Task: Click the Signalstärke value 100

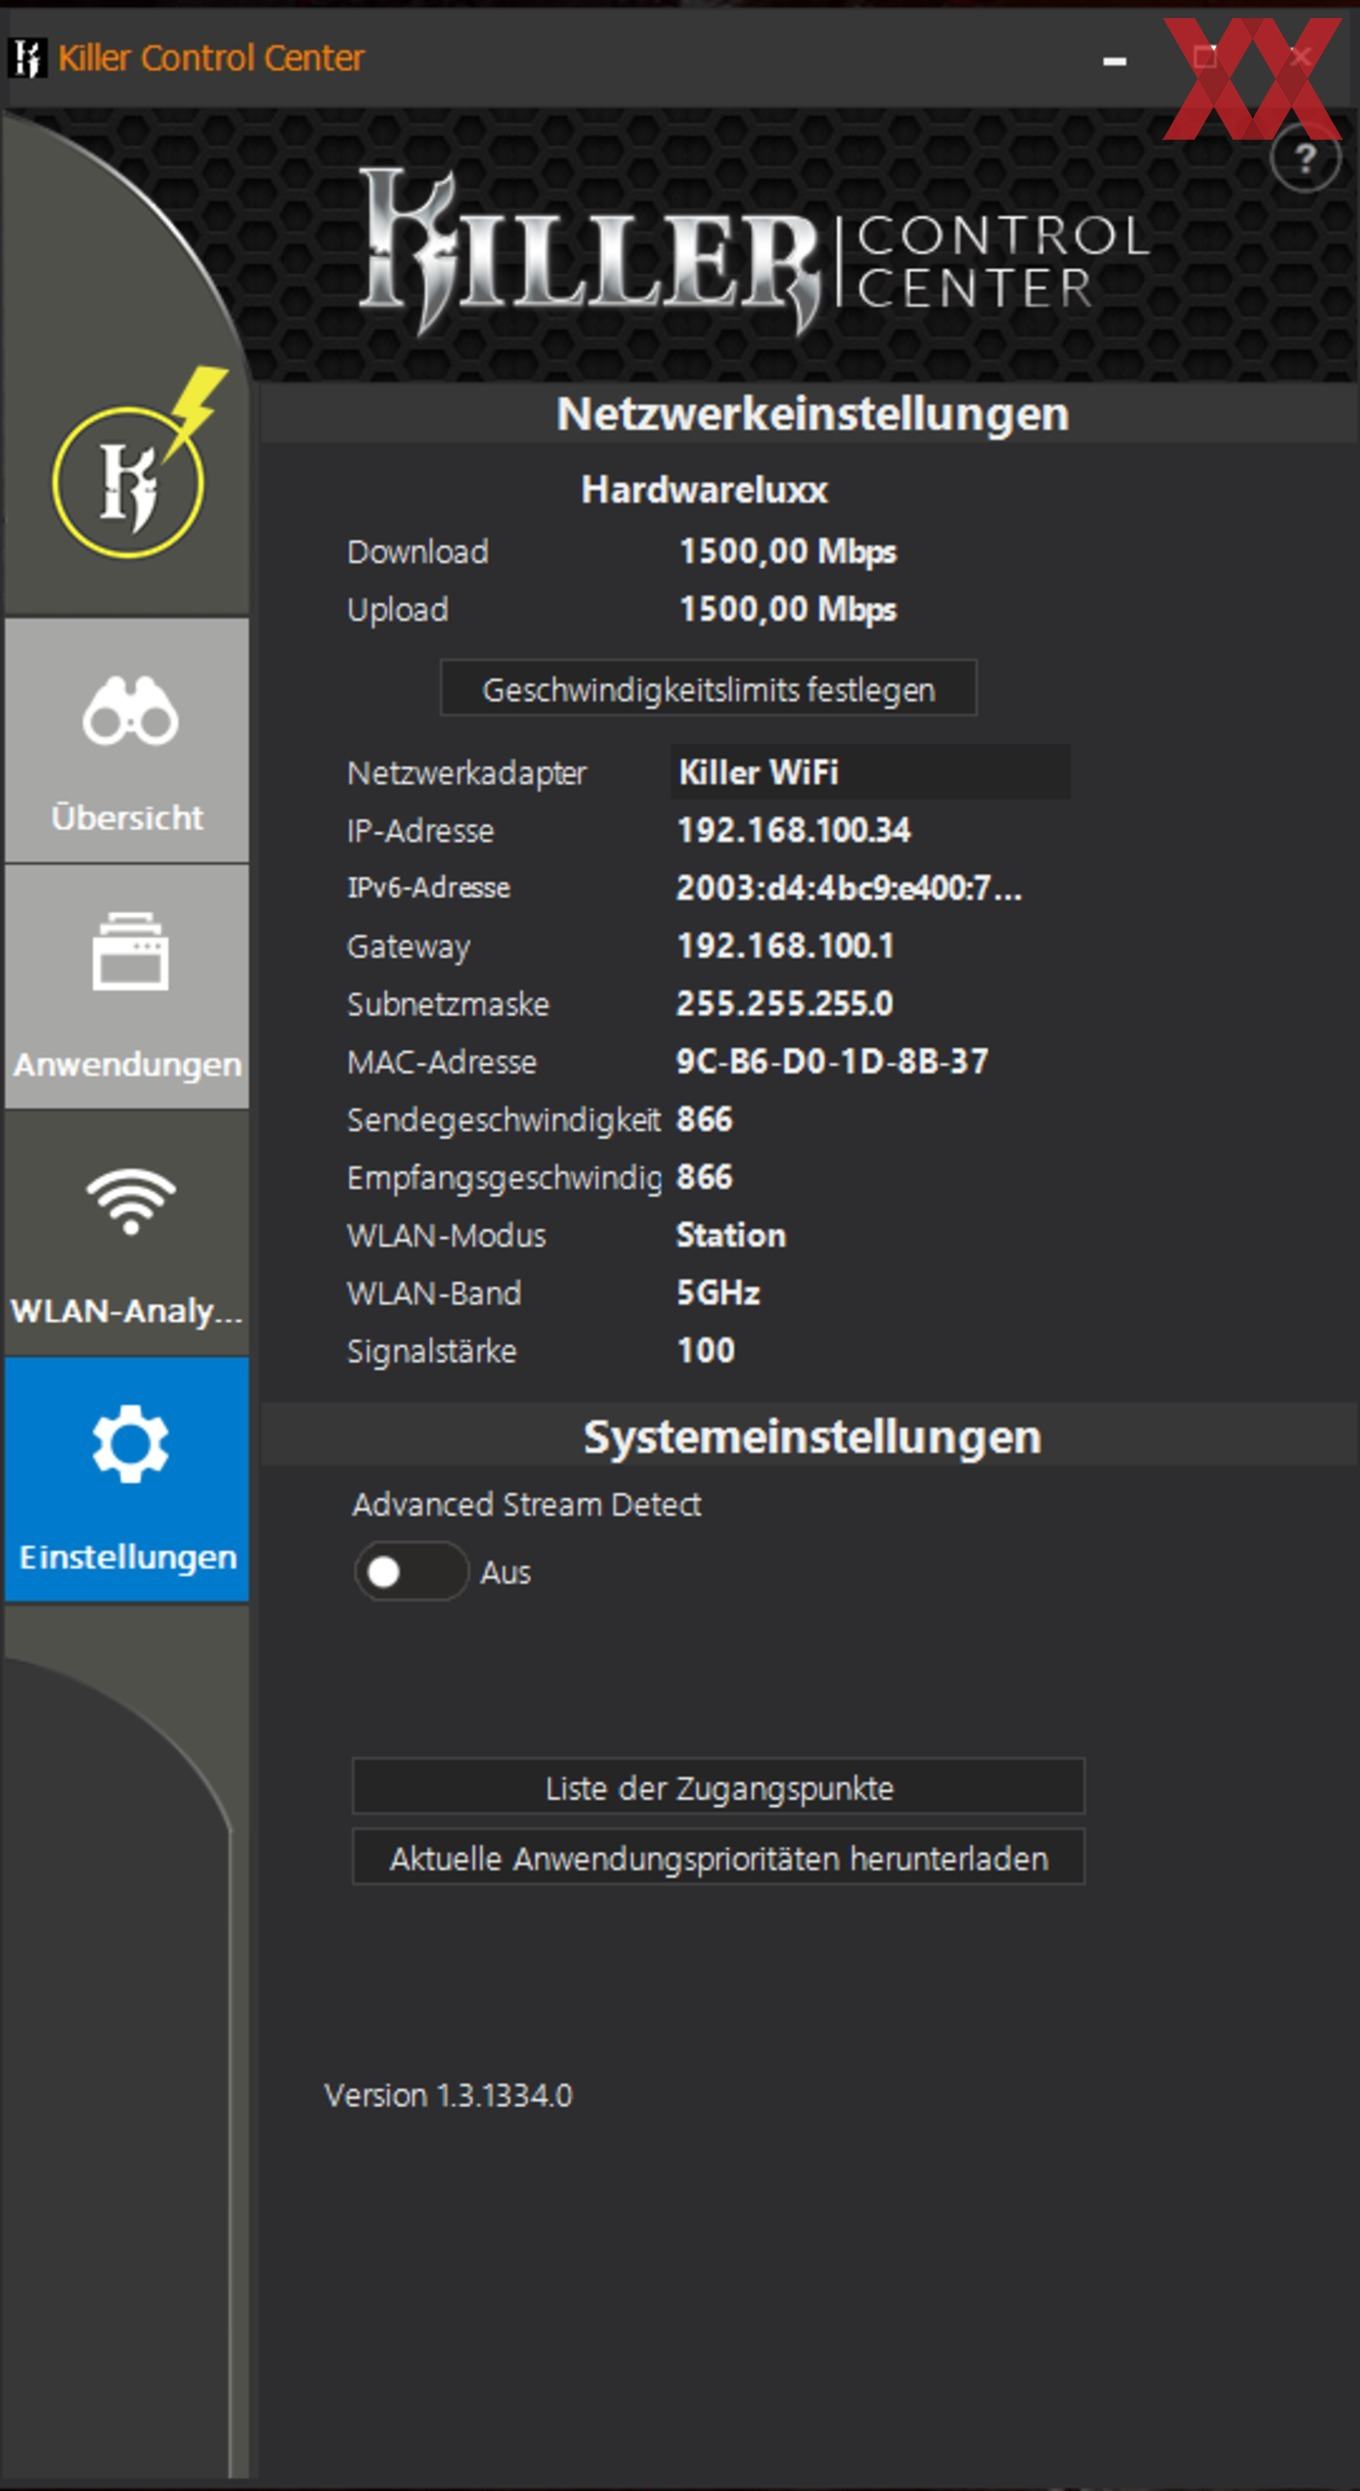Action: (x=706, y=1351)
